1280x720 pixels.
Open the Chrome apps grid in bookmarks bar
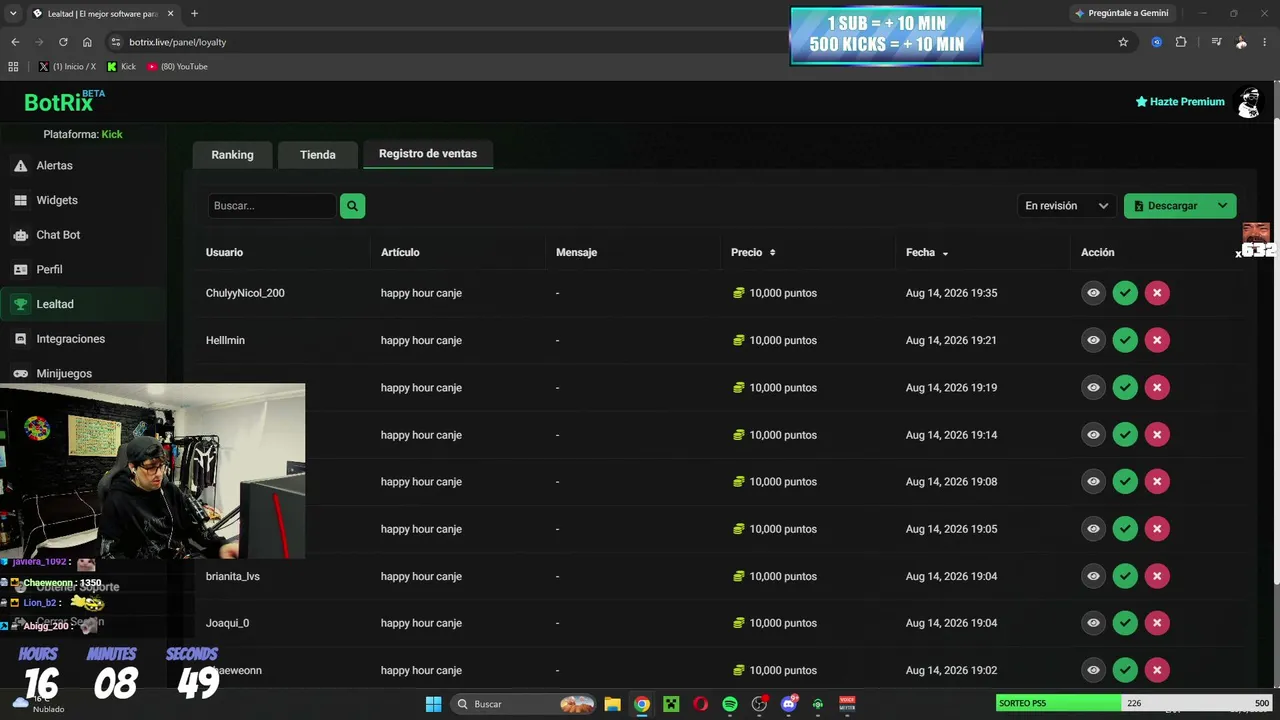coord(13,67)
